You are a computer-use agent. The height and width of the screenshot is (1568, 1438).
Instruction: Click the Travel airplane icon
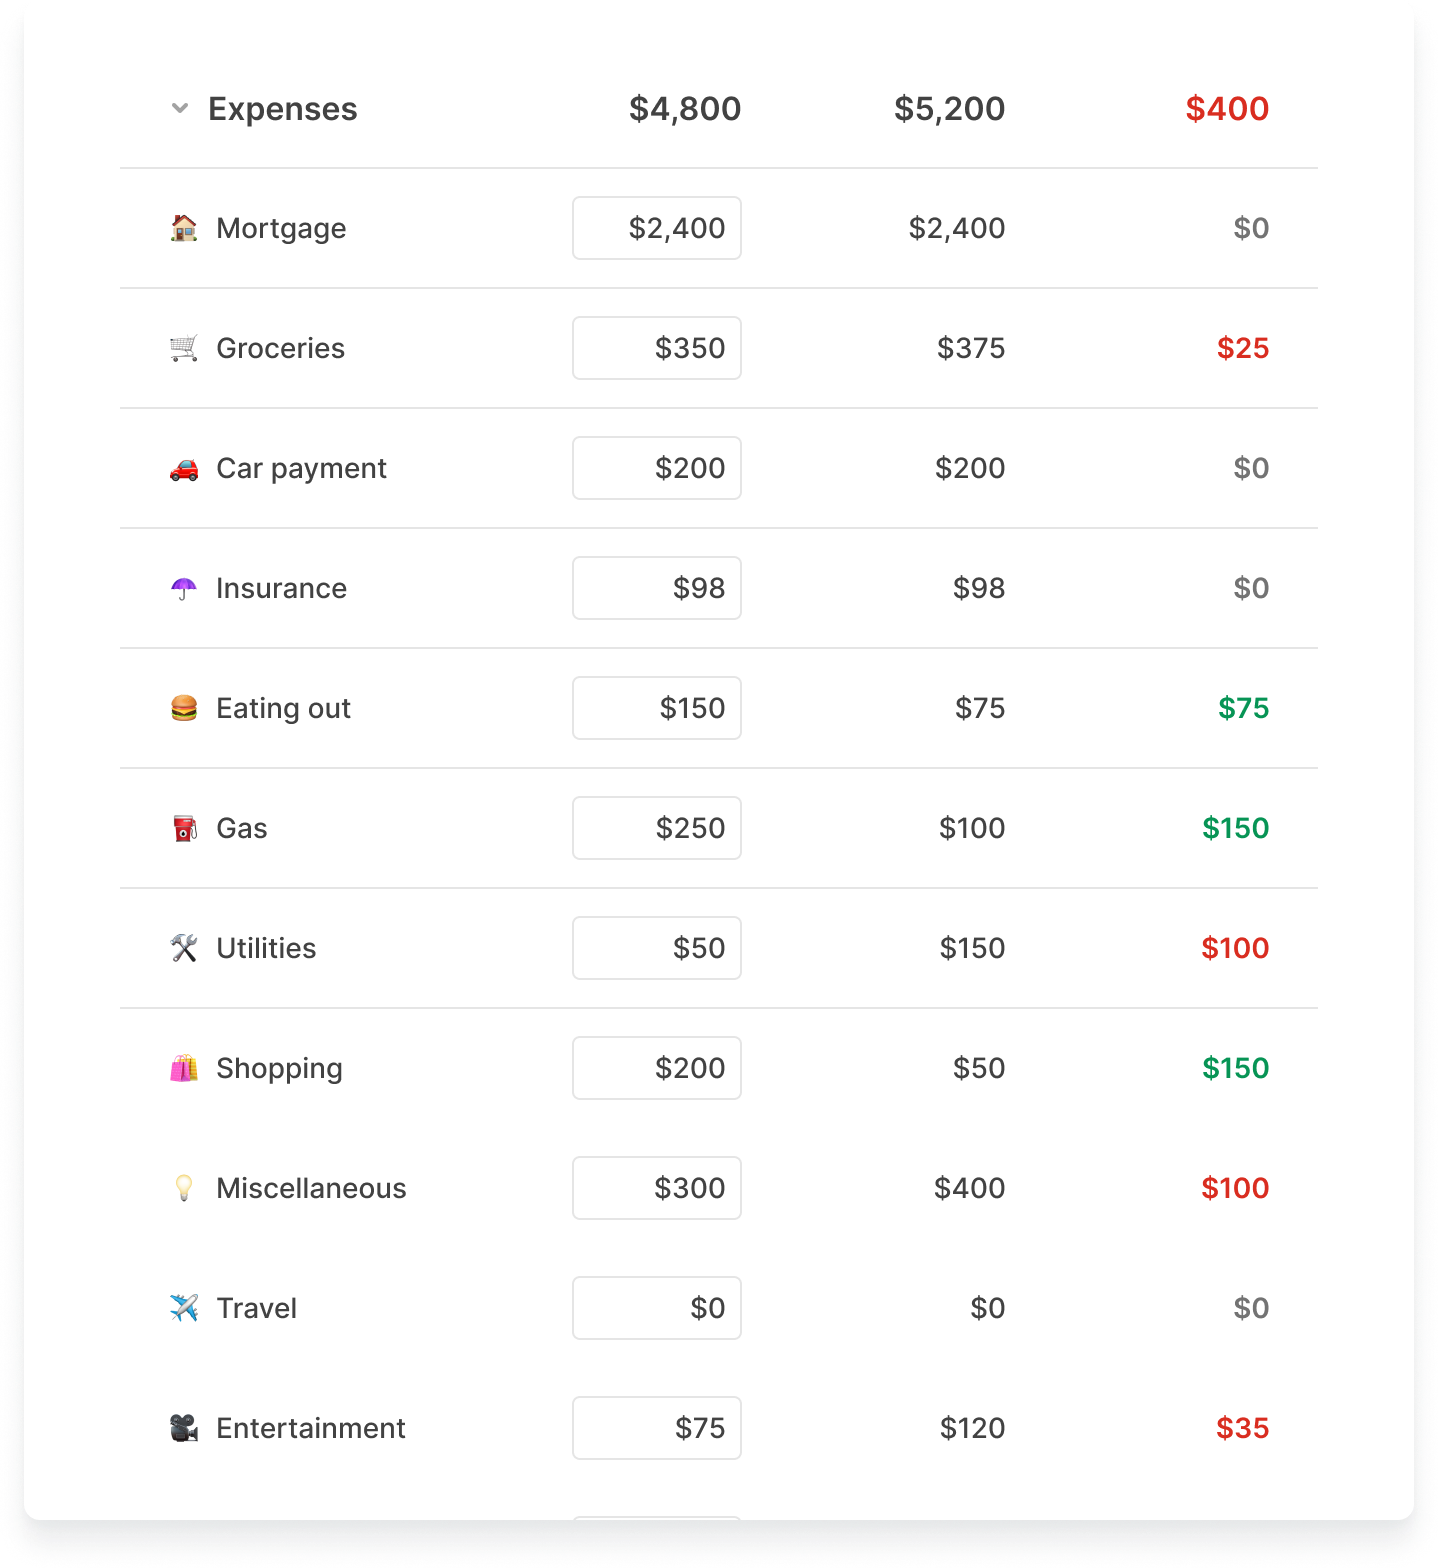click(x=184, y=1308)
